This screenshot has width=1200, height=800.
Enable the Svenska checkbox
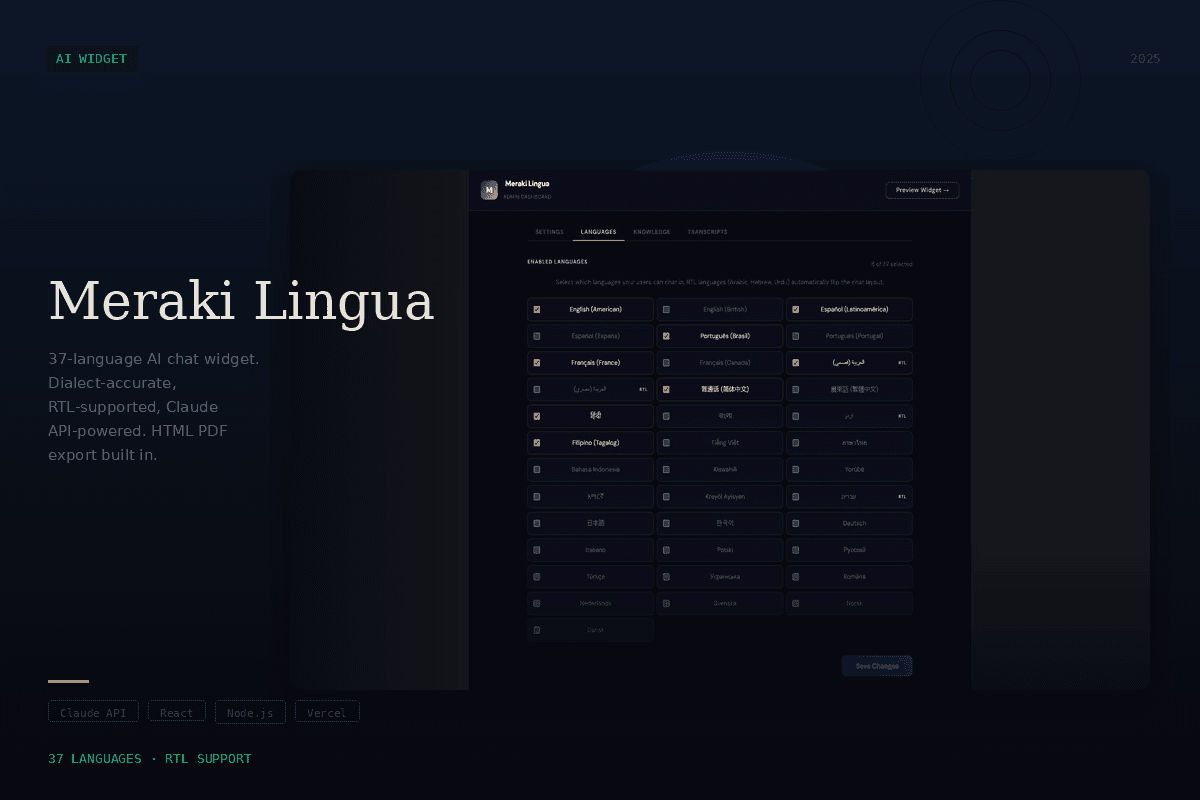click(x=666, y=603)
